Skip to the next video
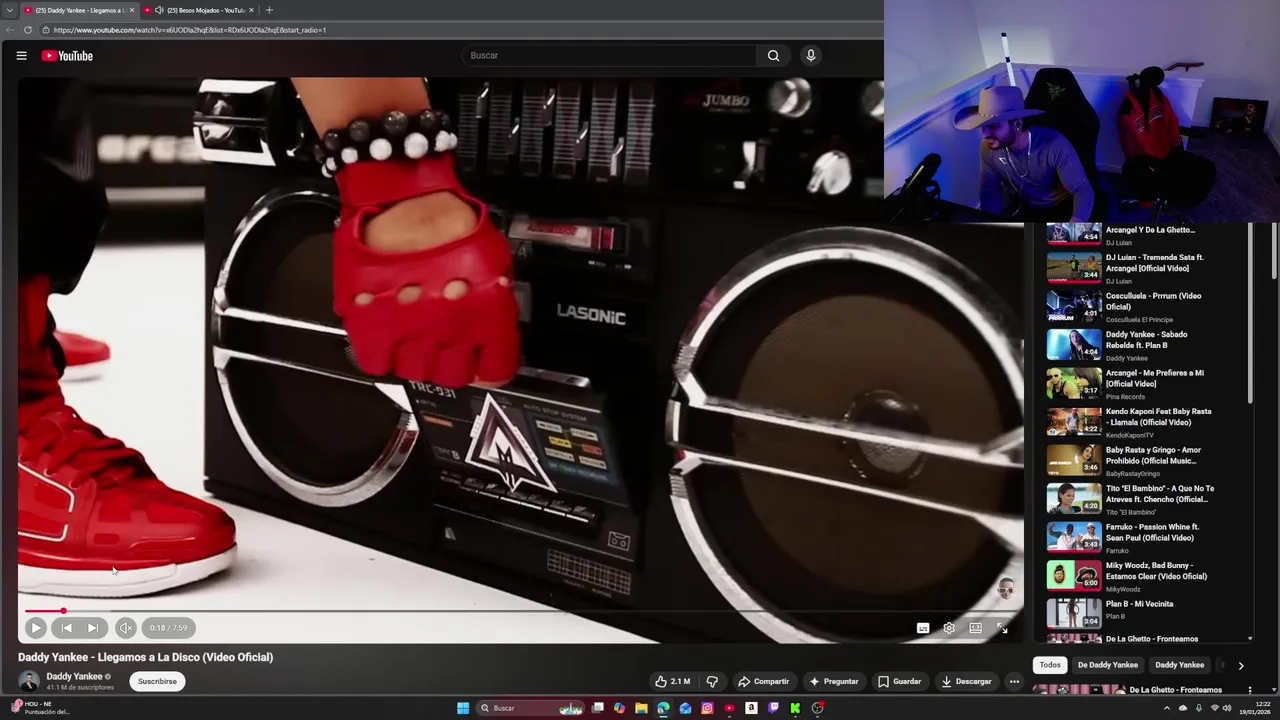Image resolution: width=1280 pixels, height=720 pixels. [92, 628]
